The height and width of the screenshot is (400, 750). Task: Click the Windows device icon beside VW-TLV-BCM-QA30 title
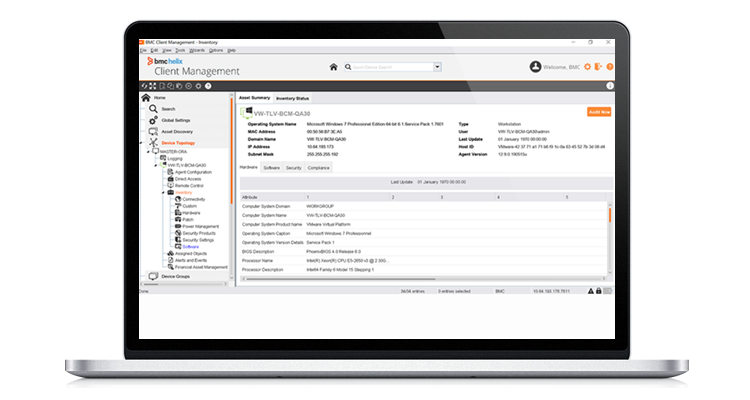[x=247, y=113]
